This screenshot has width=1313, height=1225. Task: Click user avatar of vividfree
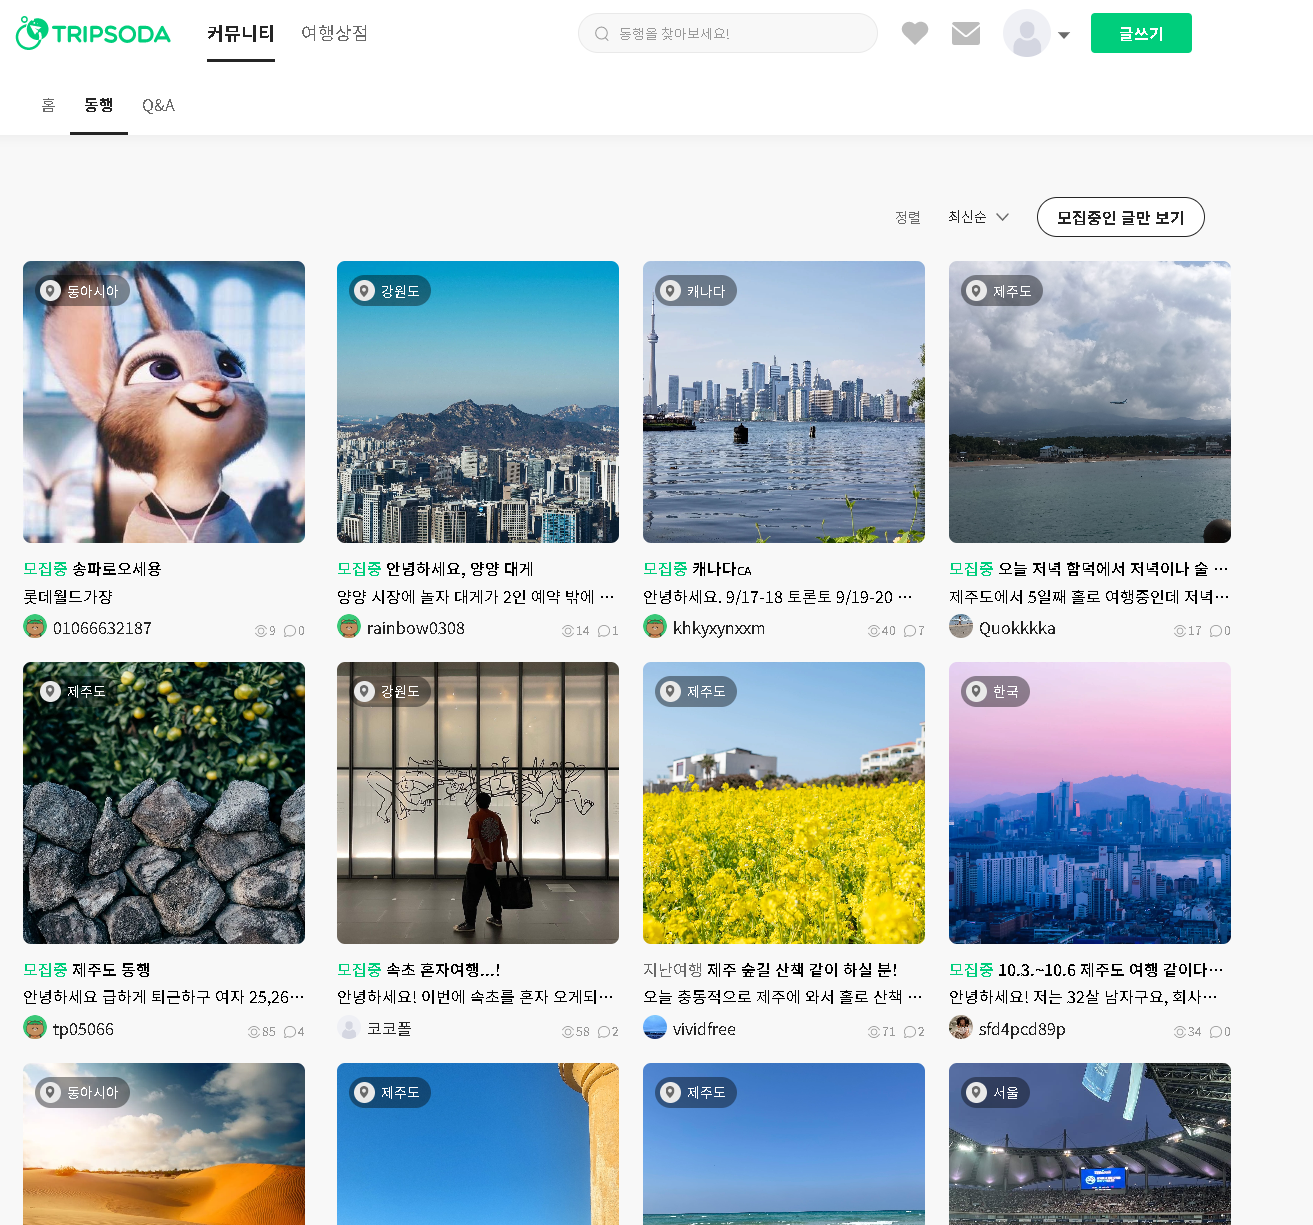[655, 1028]
